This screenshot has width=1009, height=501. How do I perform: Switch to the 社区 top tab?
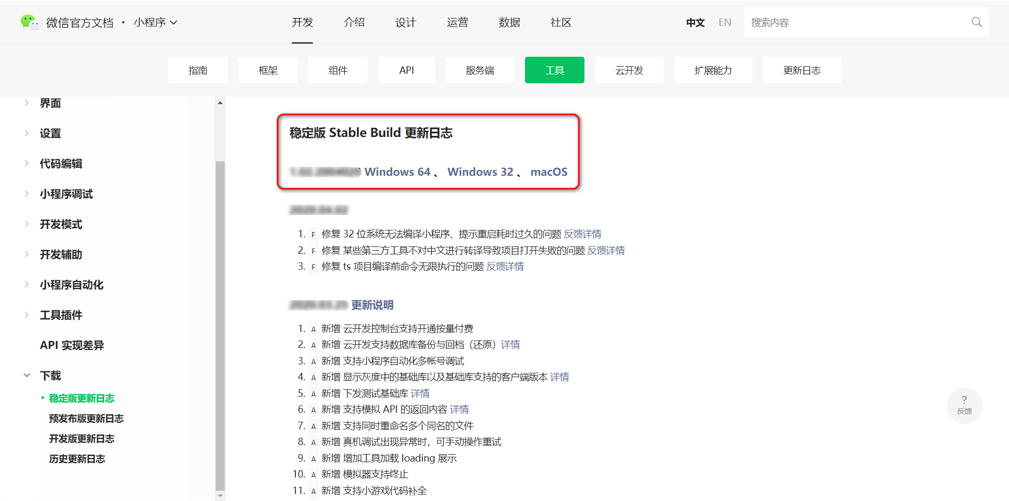560,22
